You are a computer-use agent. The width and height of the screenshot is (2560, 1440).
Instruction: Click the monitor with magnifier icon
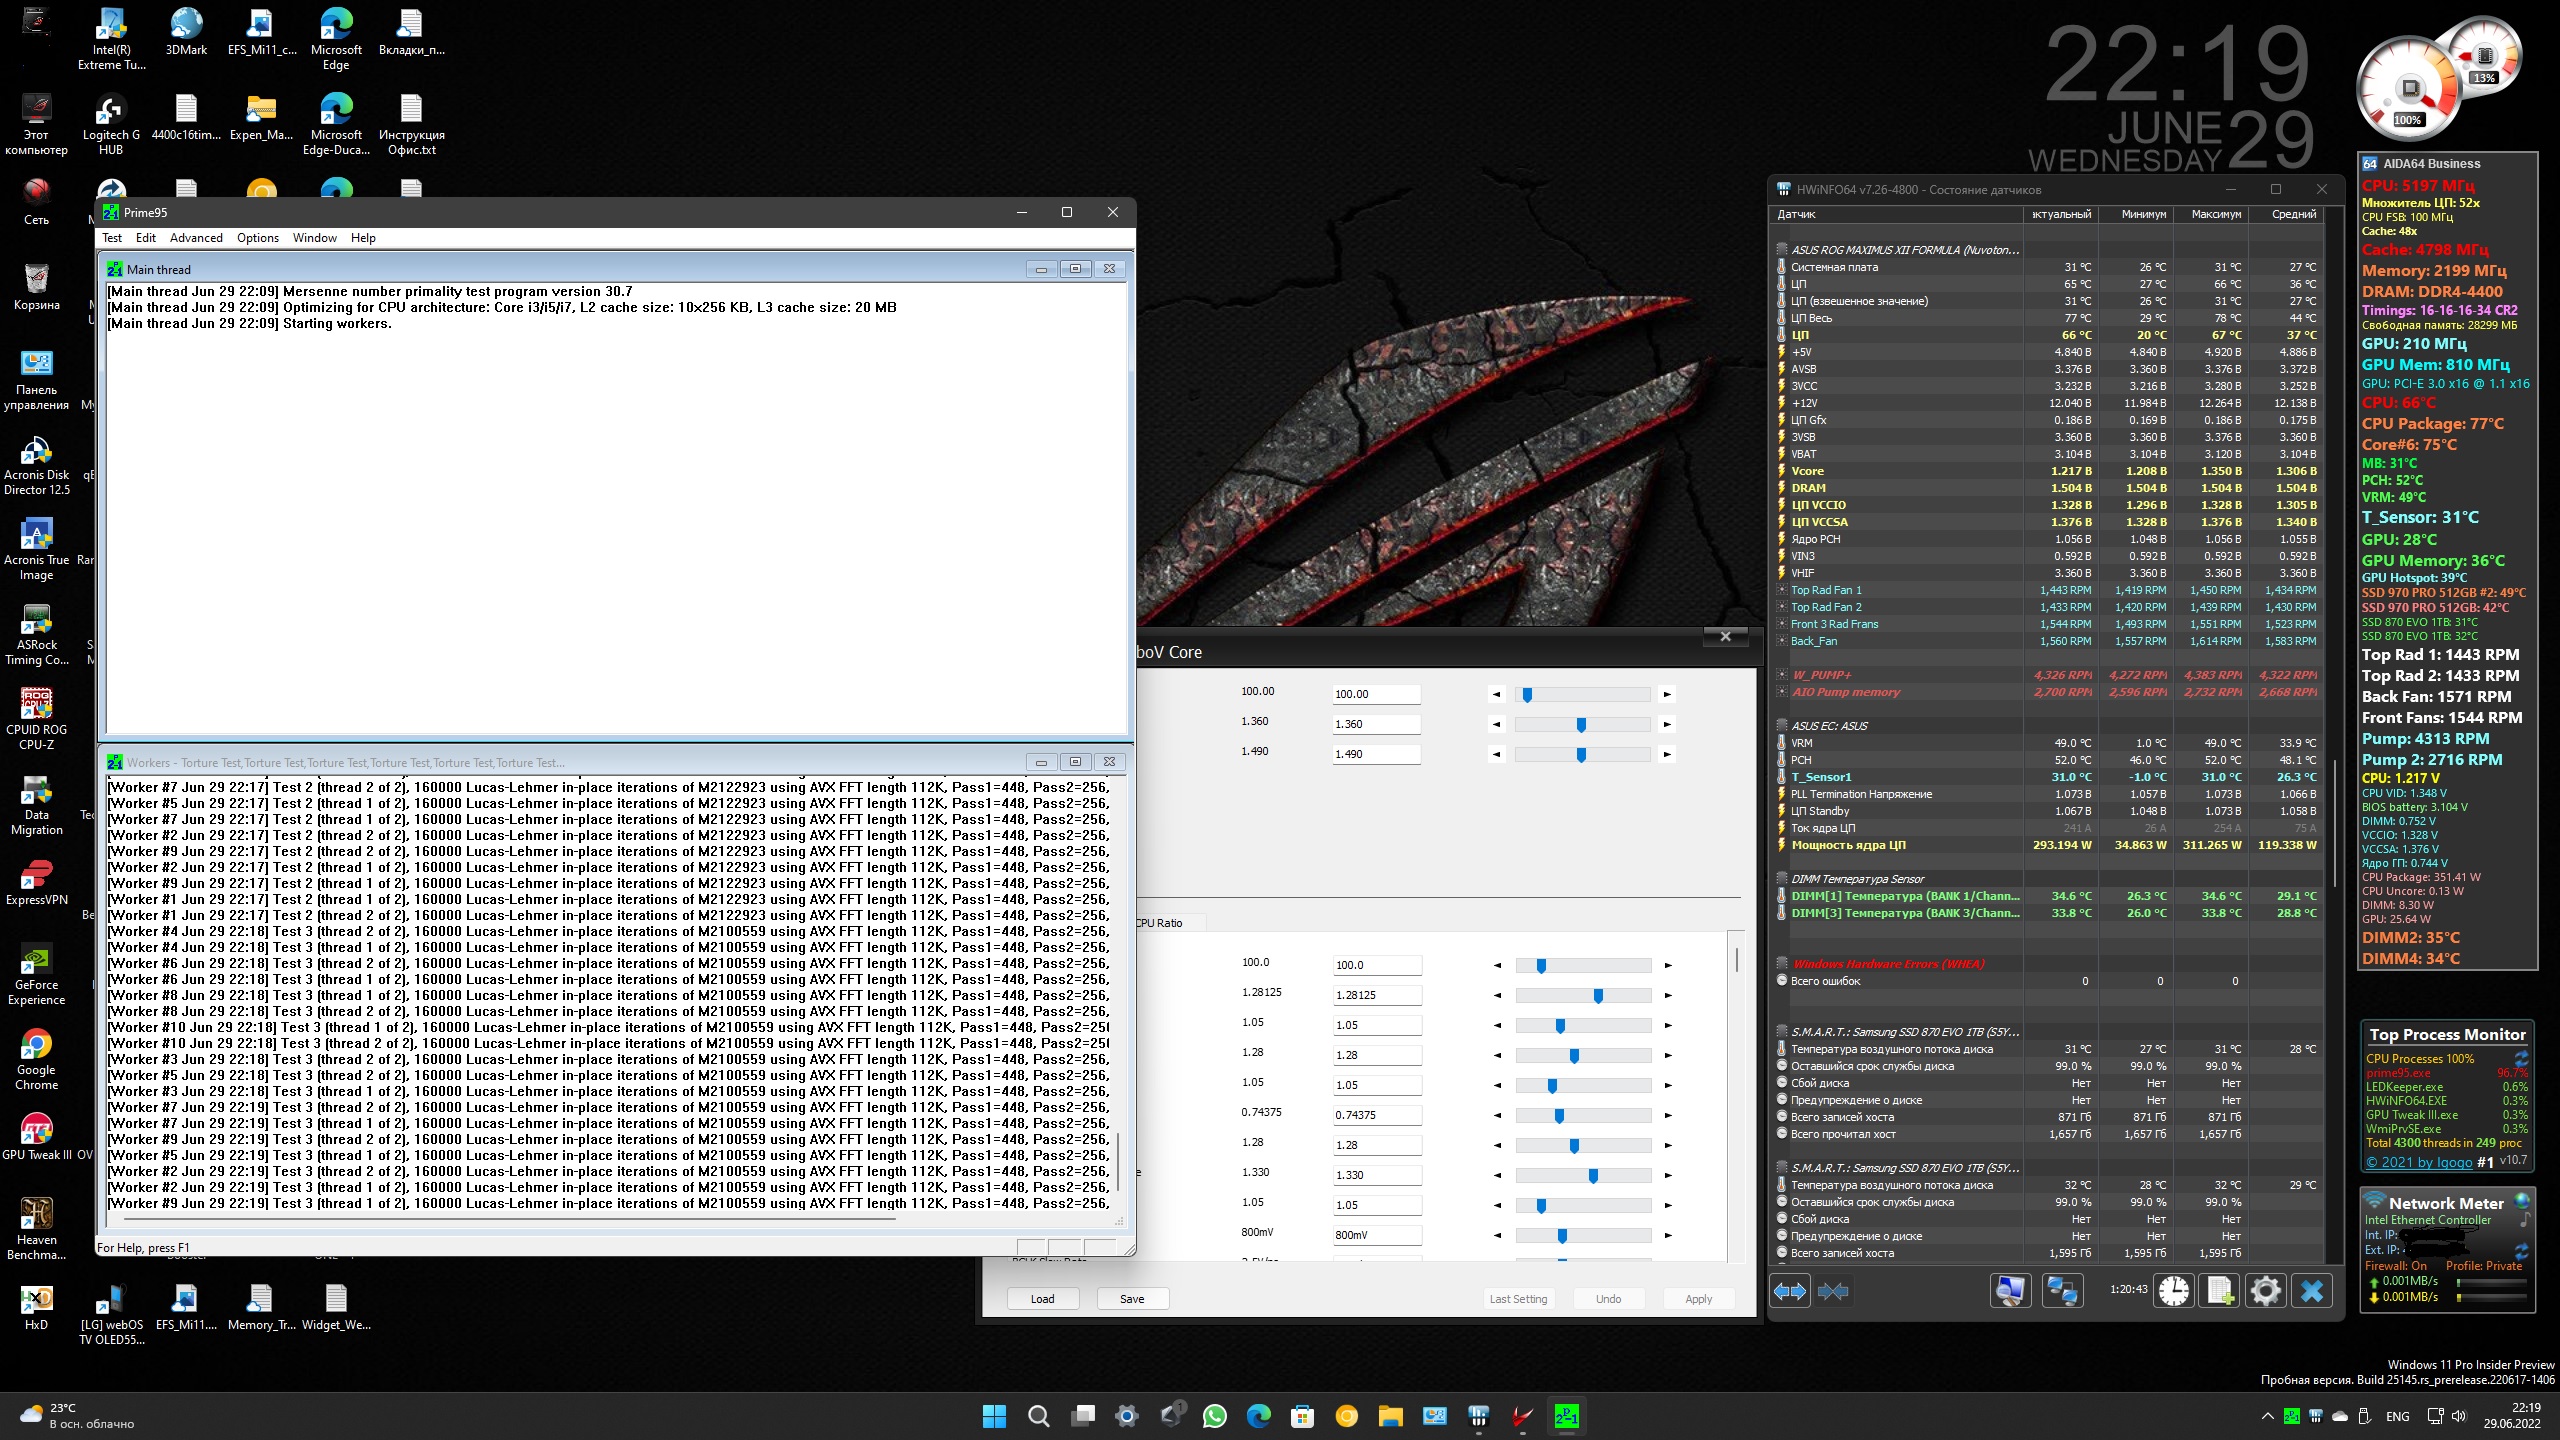(x=2010, y=1291)
